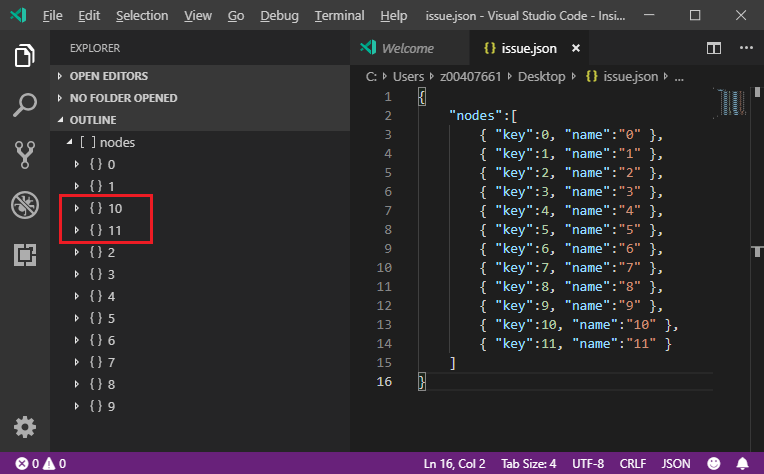
Task: Select outline item 11
Action: tap(200, 230)
